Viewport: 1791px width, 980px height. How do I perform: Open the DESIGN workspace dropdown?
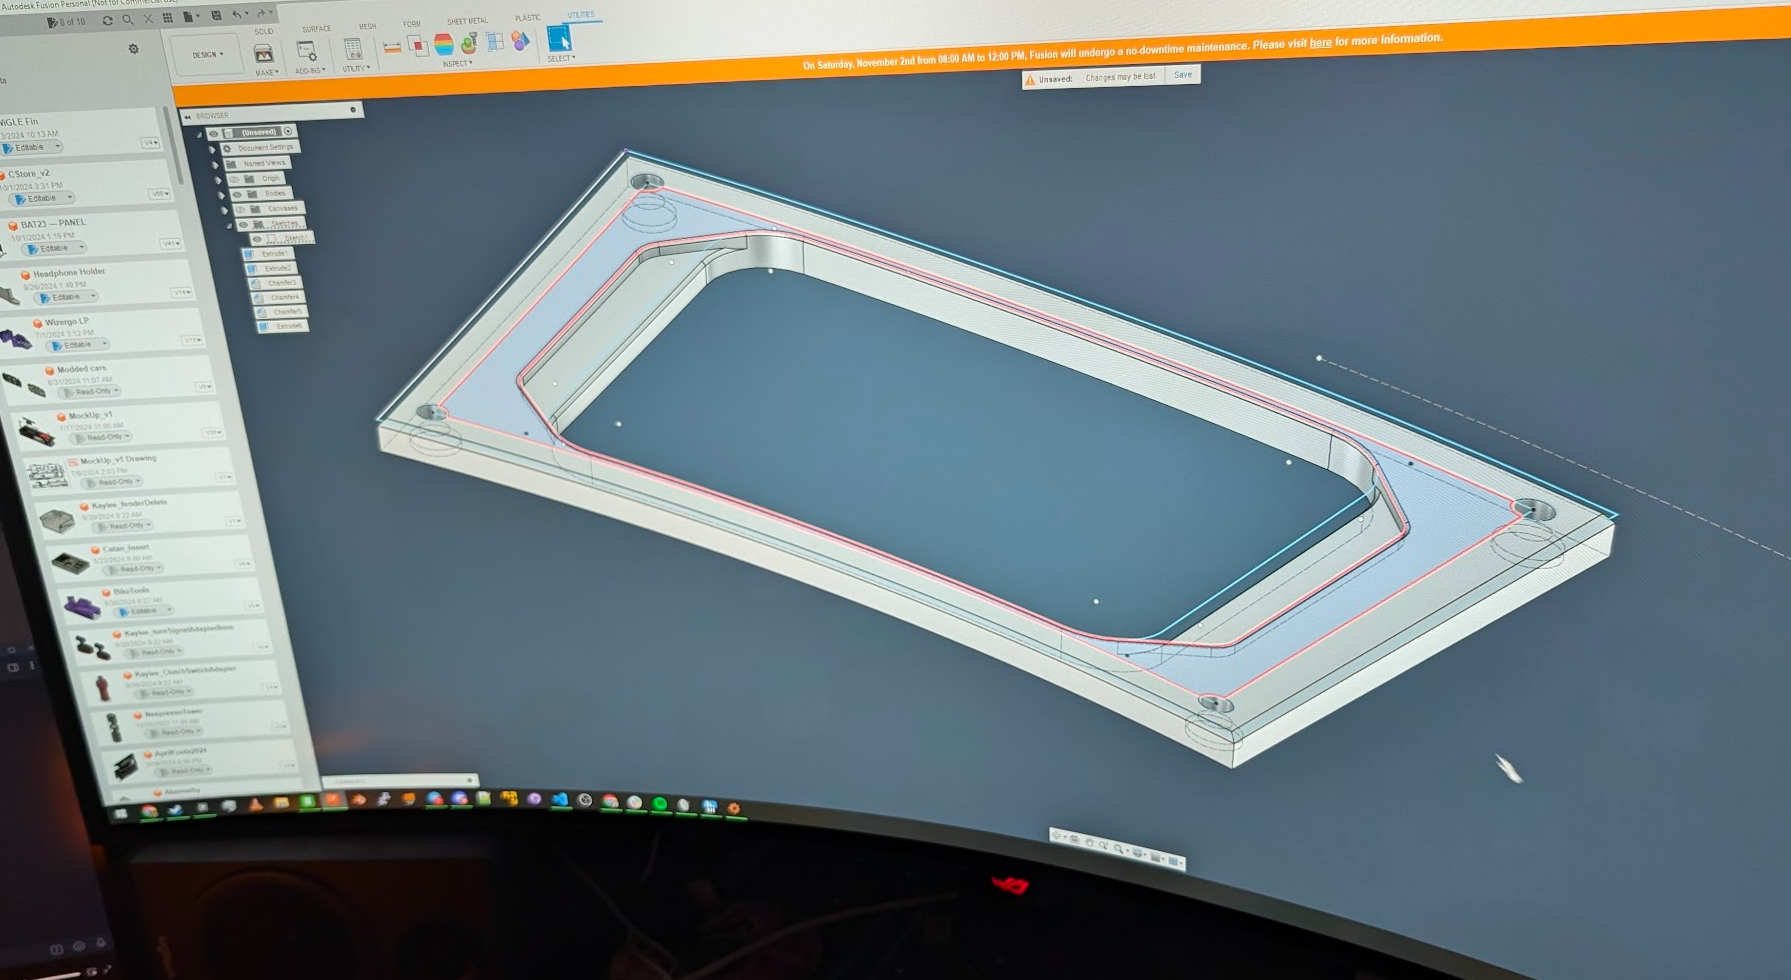209,55
